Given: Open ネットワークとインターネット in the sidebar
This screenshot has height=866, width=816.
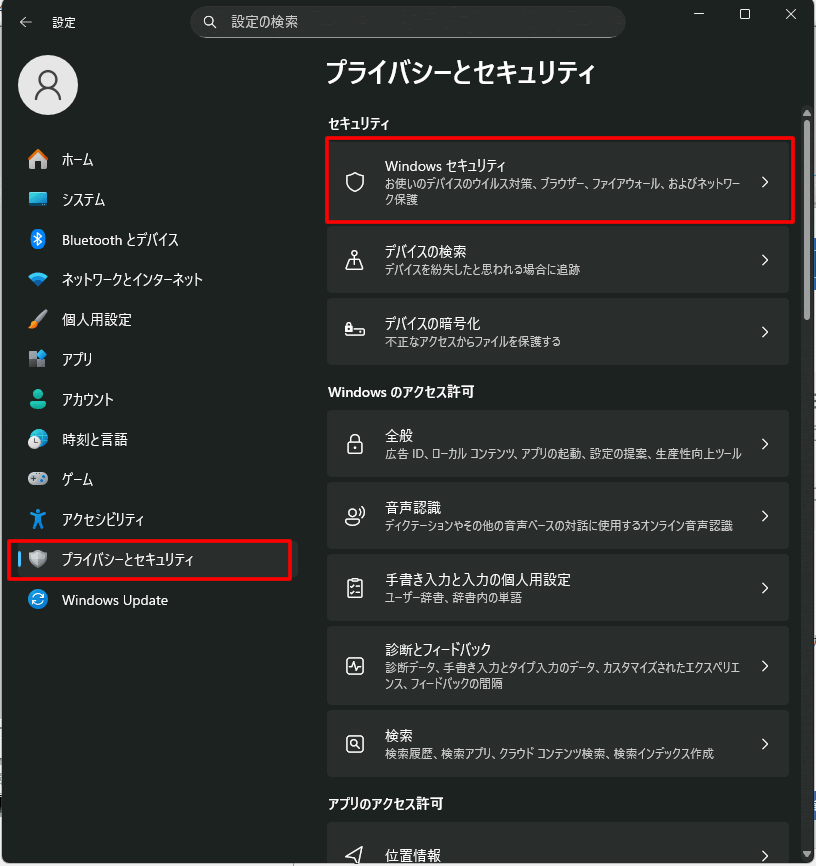Looking at the screenshot, I should (131, 280).
